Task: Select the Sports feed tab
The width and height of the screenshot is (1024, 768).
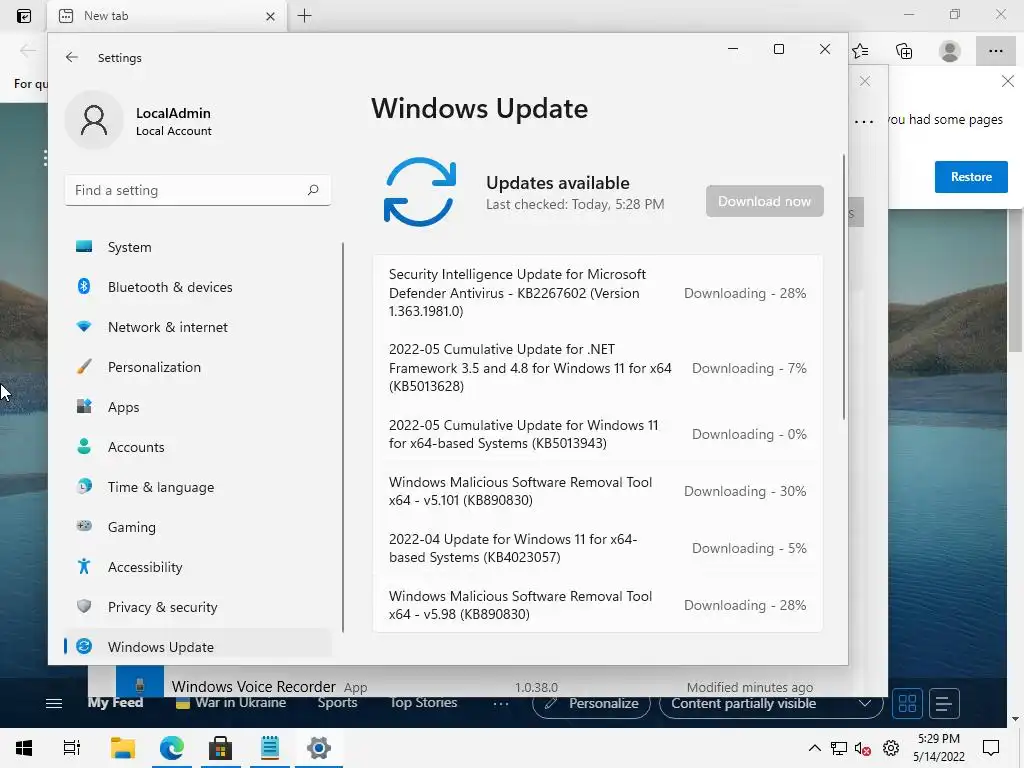Action: (337, 703)
